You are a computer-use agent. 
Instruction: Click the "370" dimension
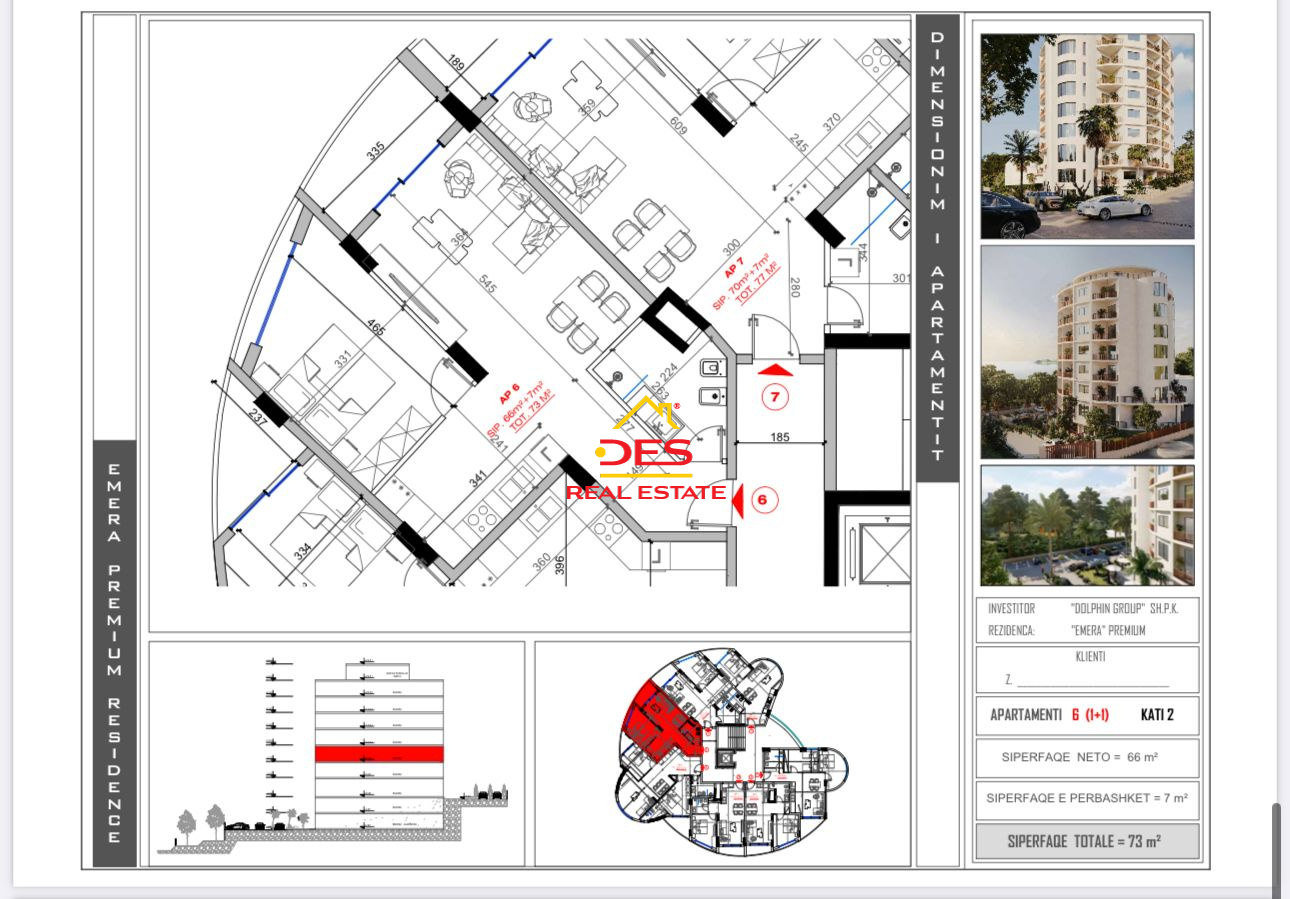point(832,122)
